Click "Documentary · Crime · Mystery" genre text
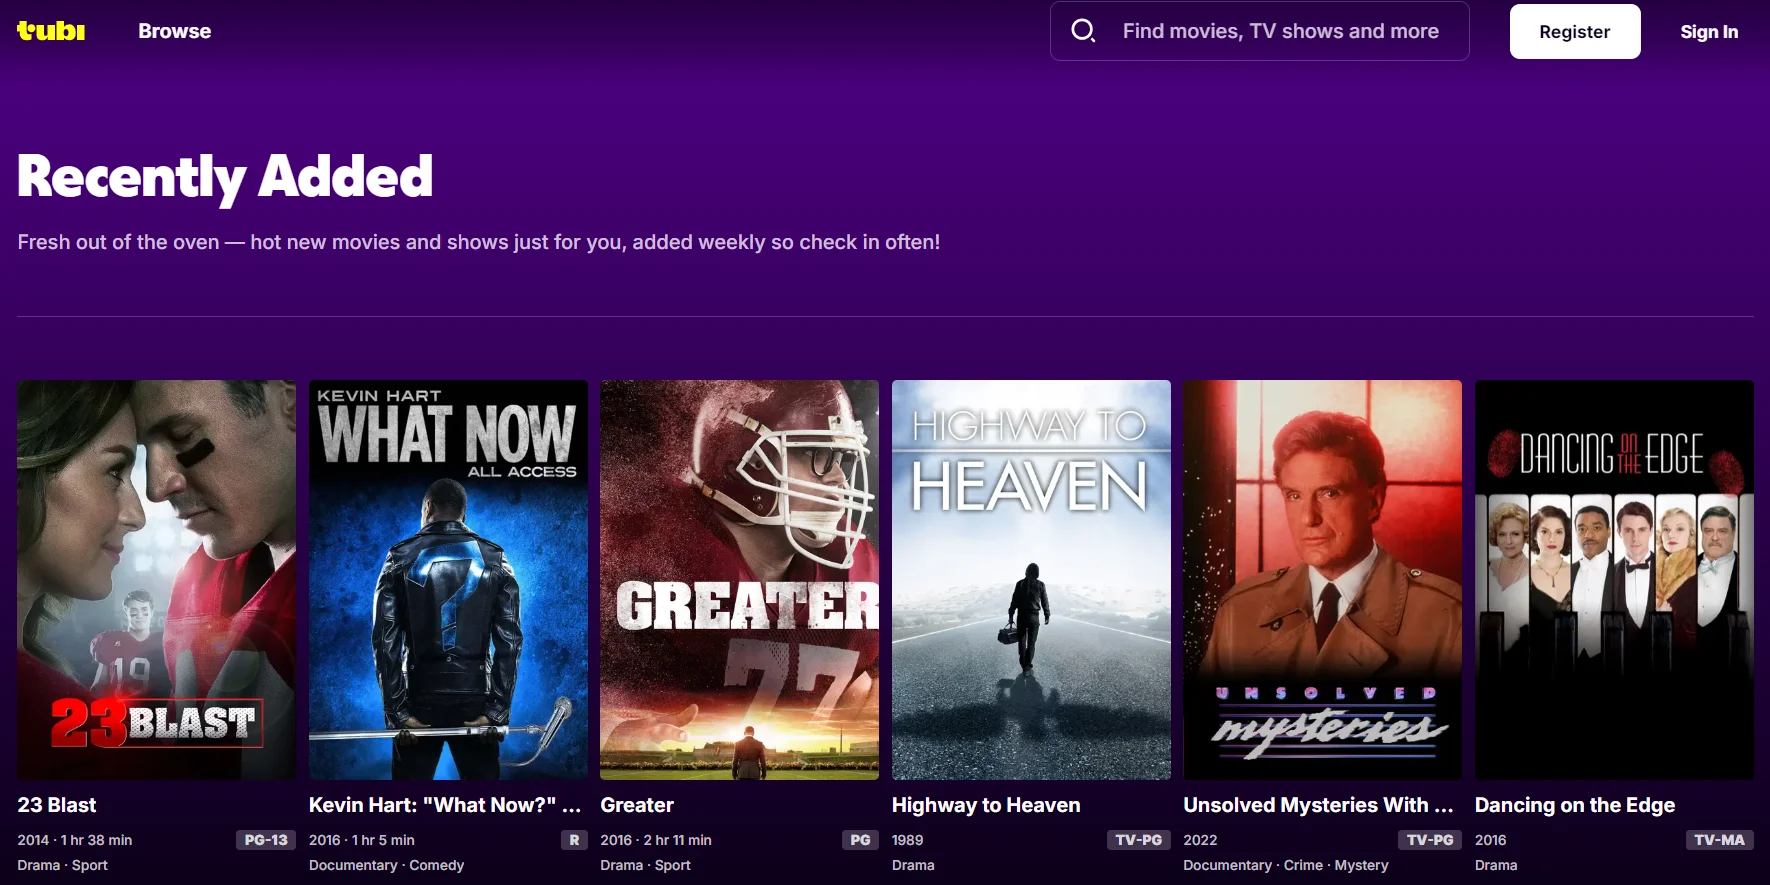This screenshot has height=885, width=1770. tap(1286, 865)
